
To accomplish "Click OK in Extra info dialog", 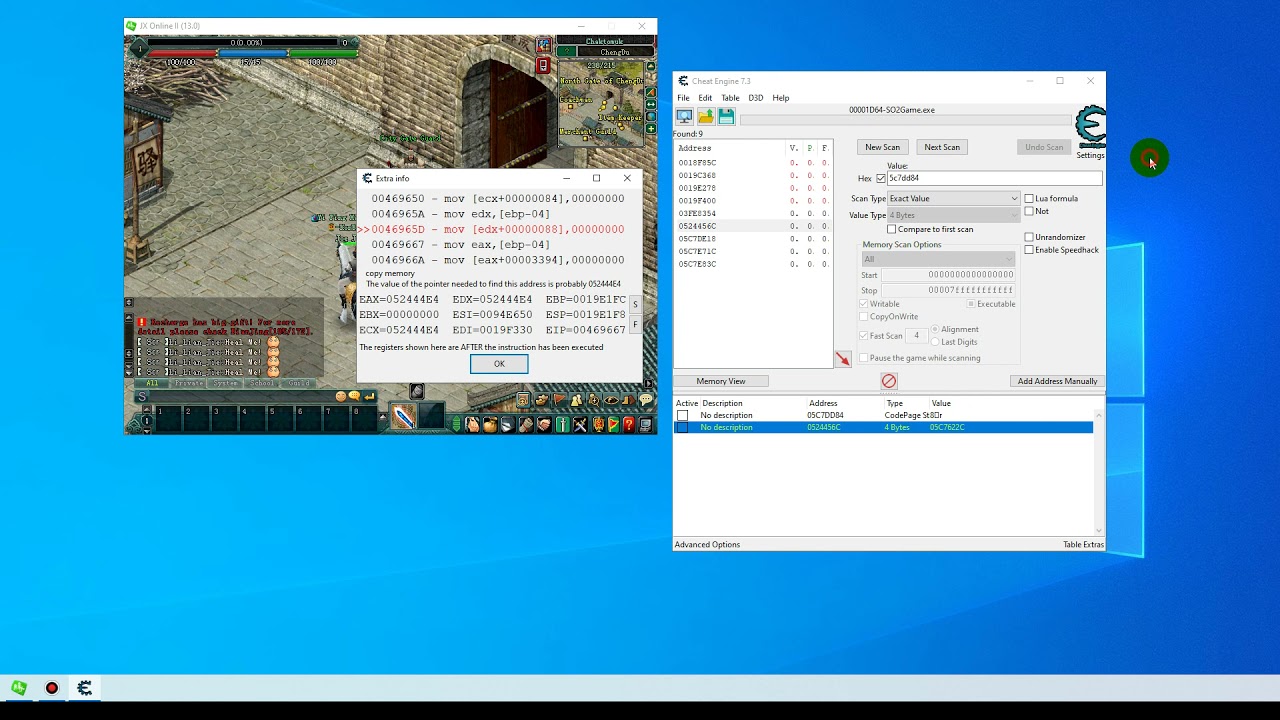I will 499,364.
